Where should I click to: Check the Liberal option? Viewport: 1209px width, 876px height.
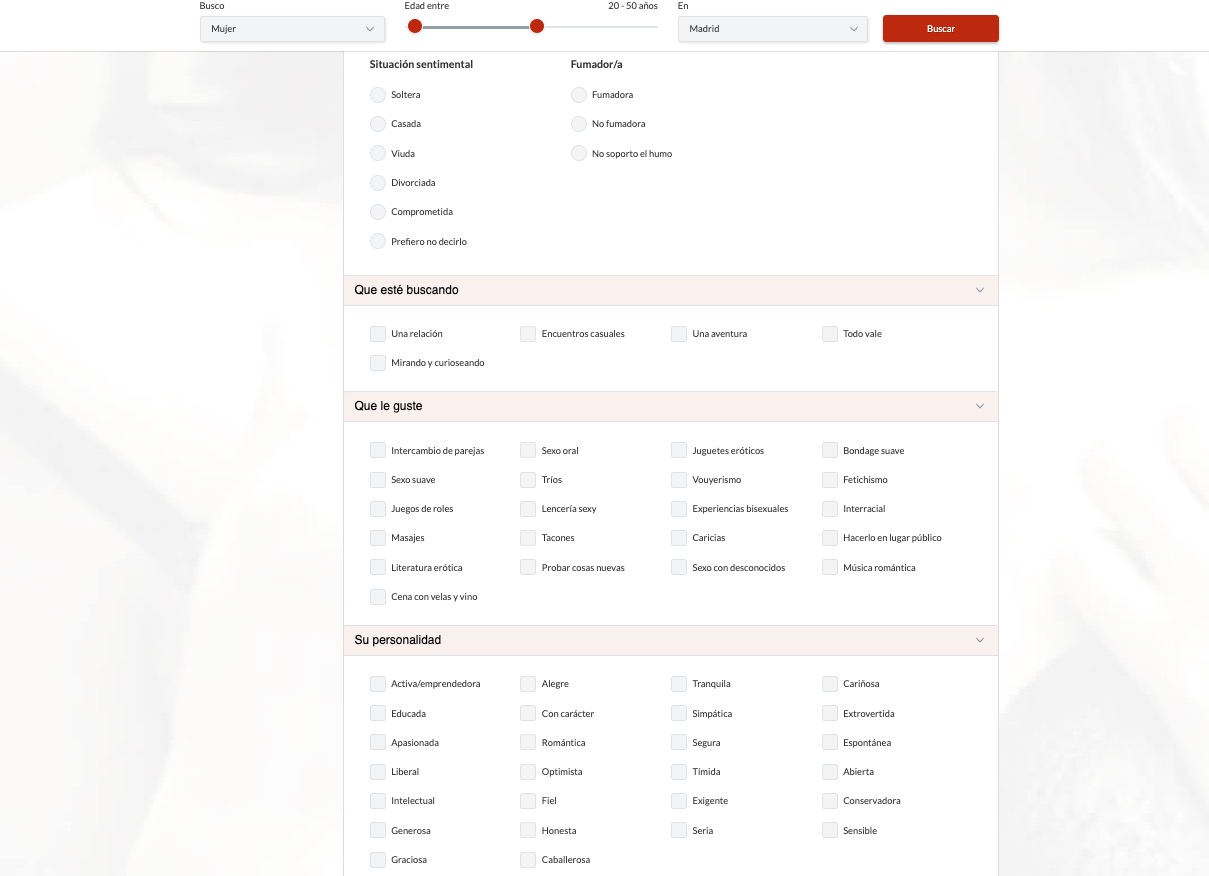tap(378, 772)
